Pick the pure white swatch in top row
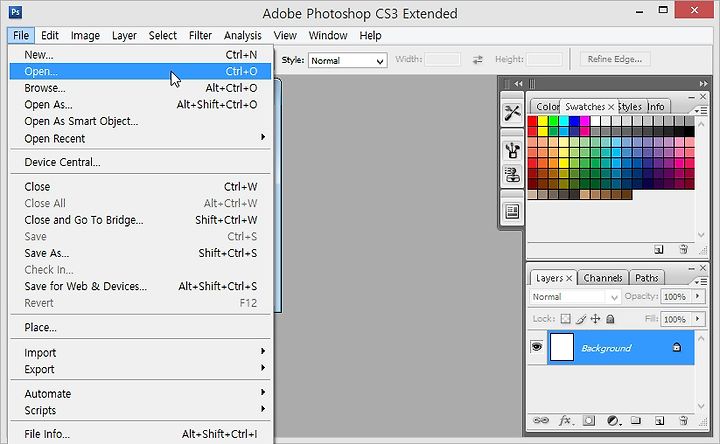This screenshot has width=720, height=444. tap(595, 121)
